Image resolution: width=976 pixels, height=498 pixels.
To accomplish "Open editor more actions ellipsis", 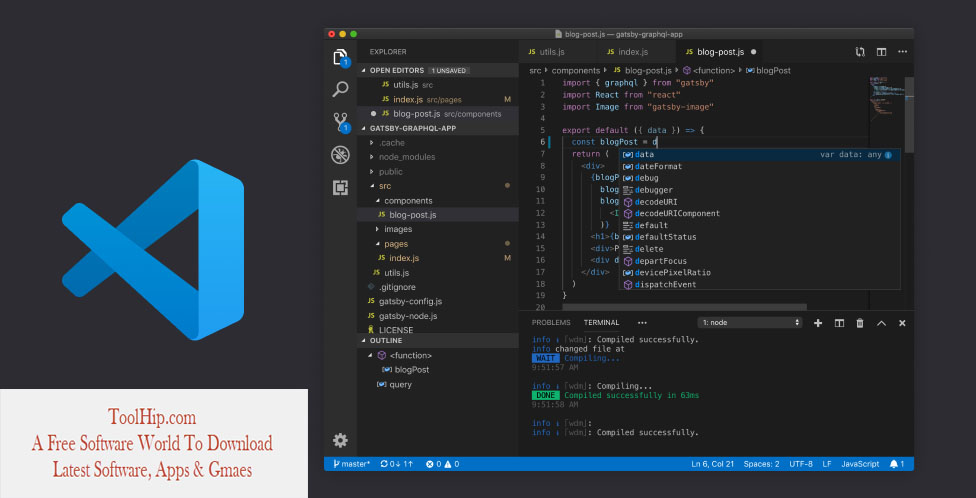I will tap(903, 52).
